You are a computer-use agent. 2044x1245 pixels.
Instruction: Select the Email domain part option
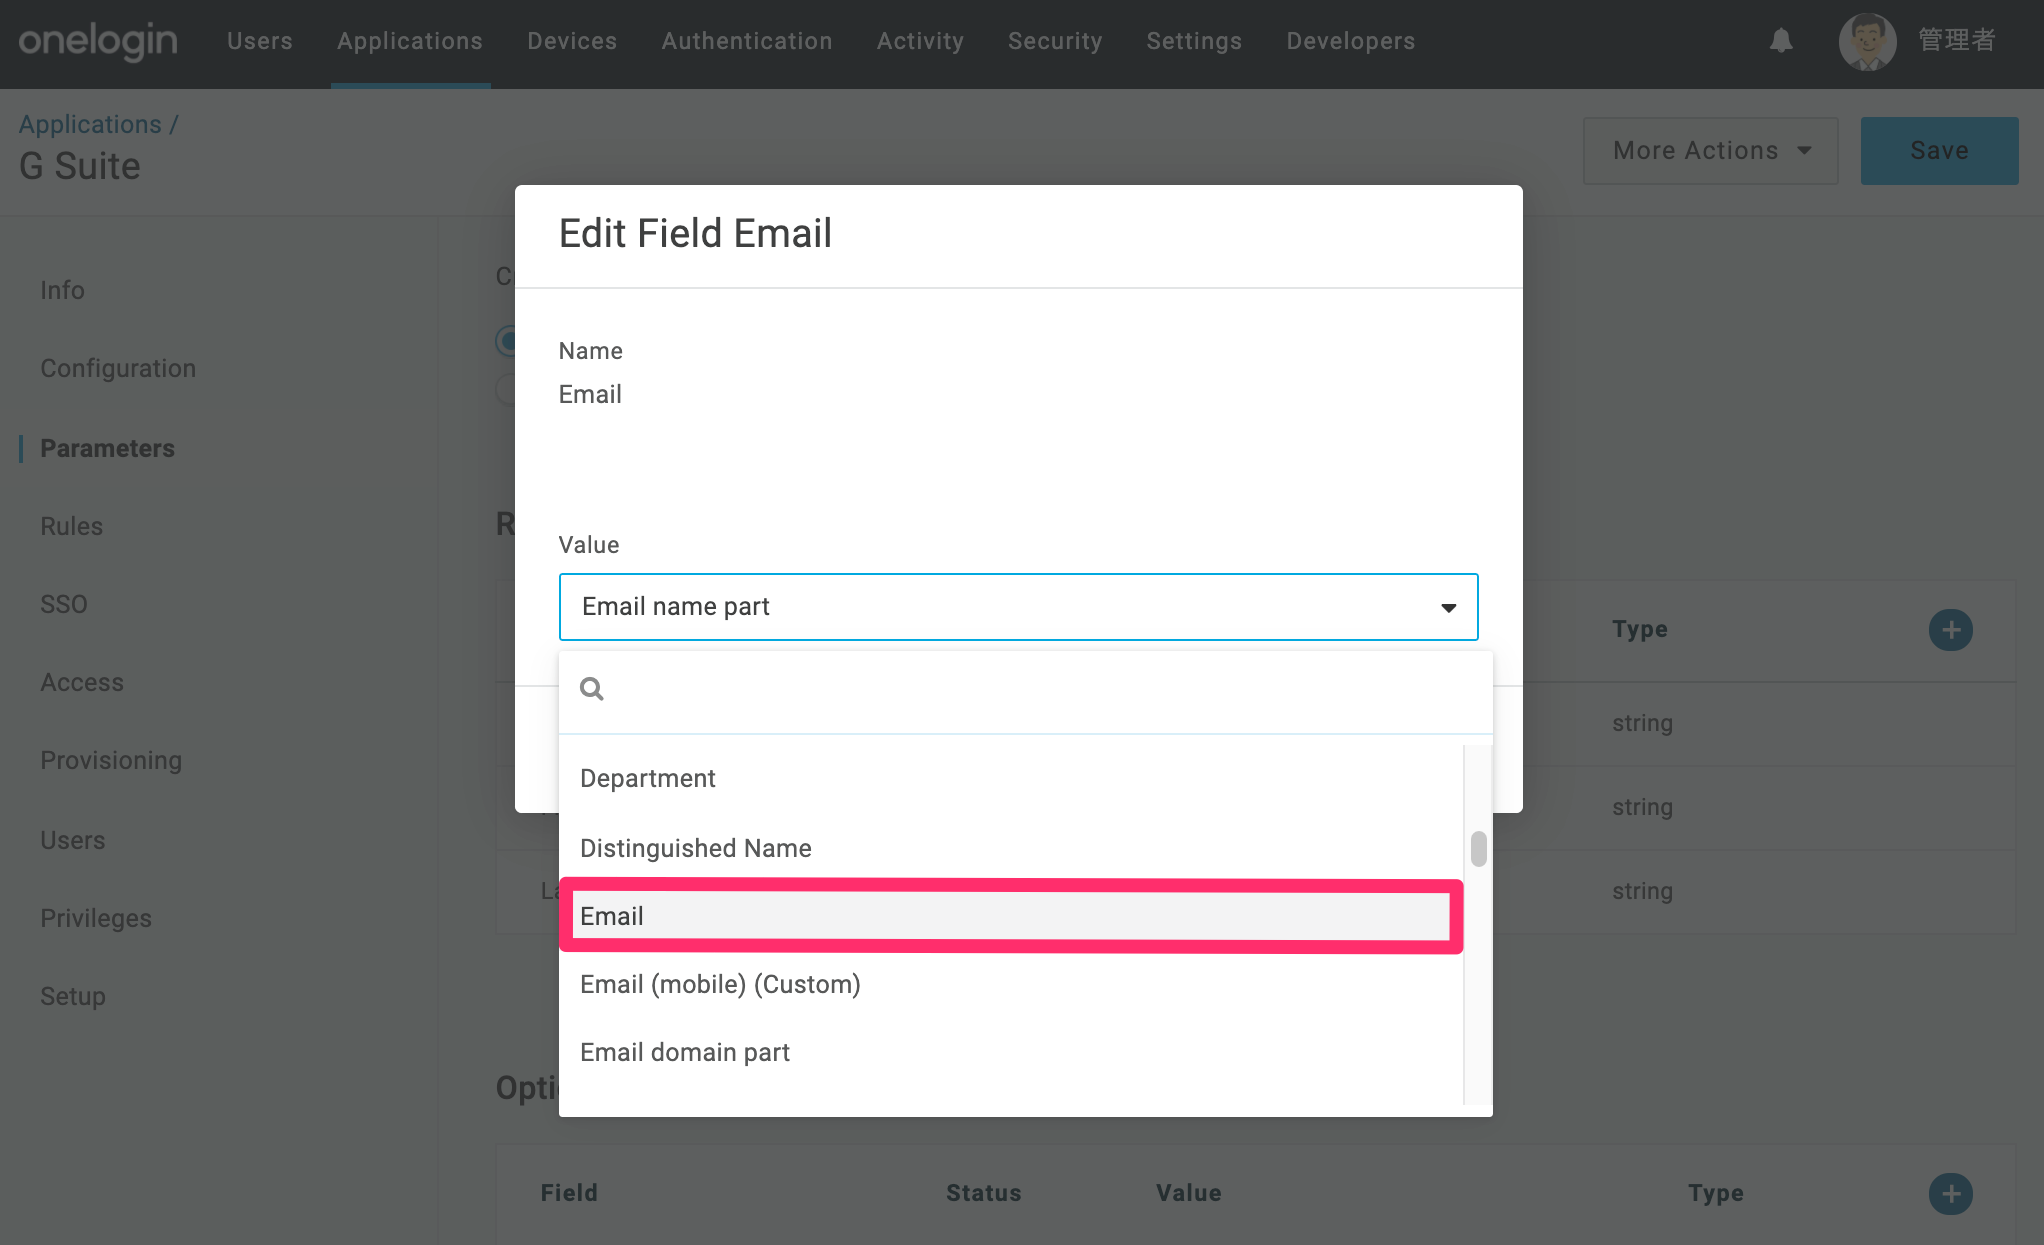[1010, 1052]
